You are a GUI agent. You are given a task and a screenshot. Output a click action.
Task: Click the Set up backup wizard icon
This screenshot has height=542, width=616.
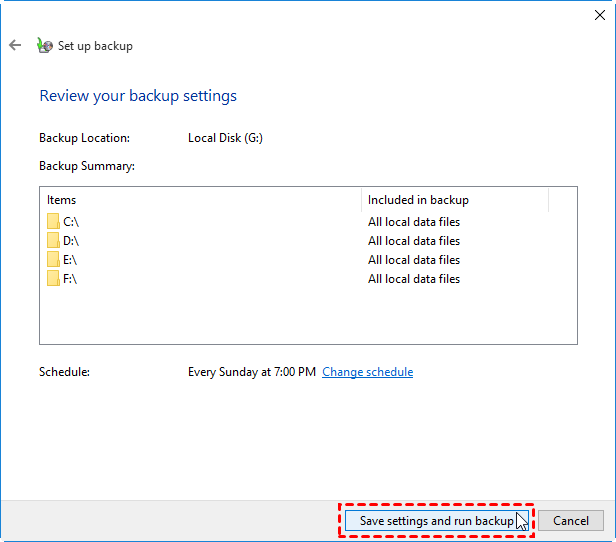coord(44,46)
